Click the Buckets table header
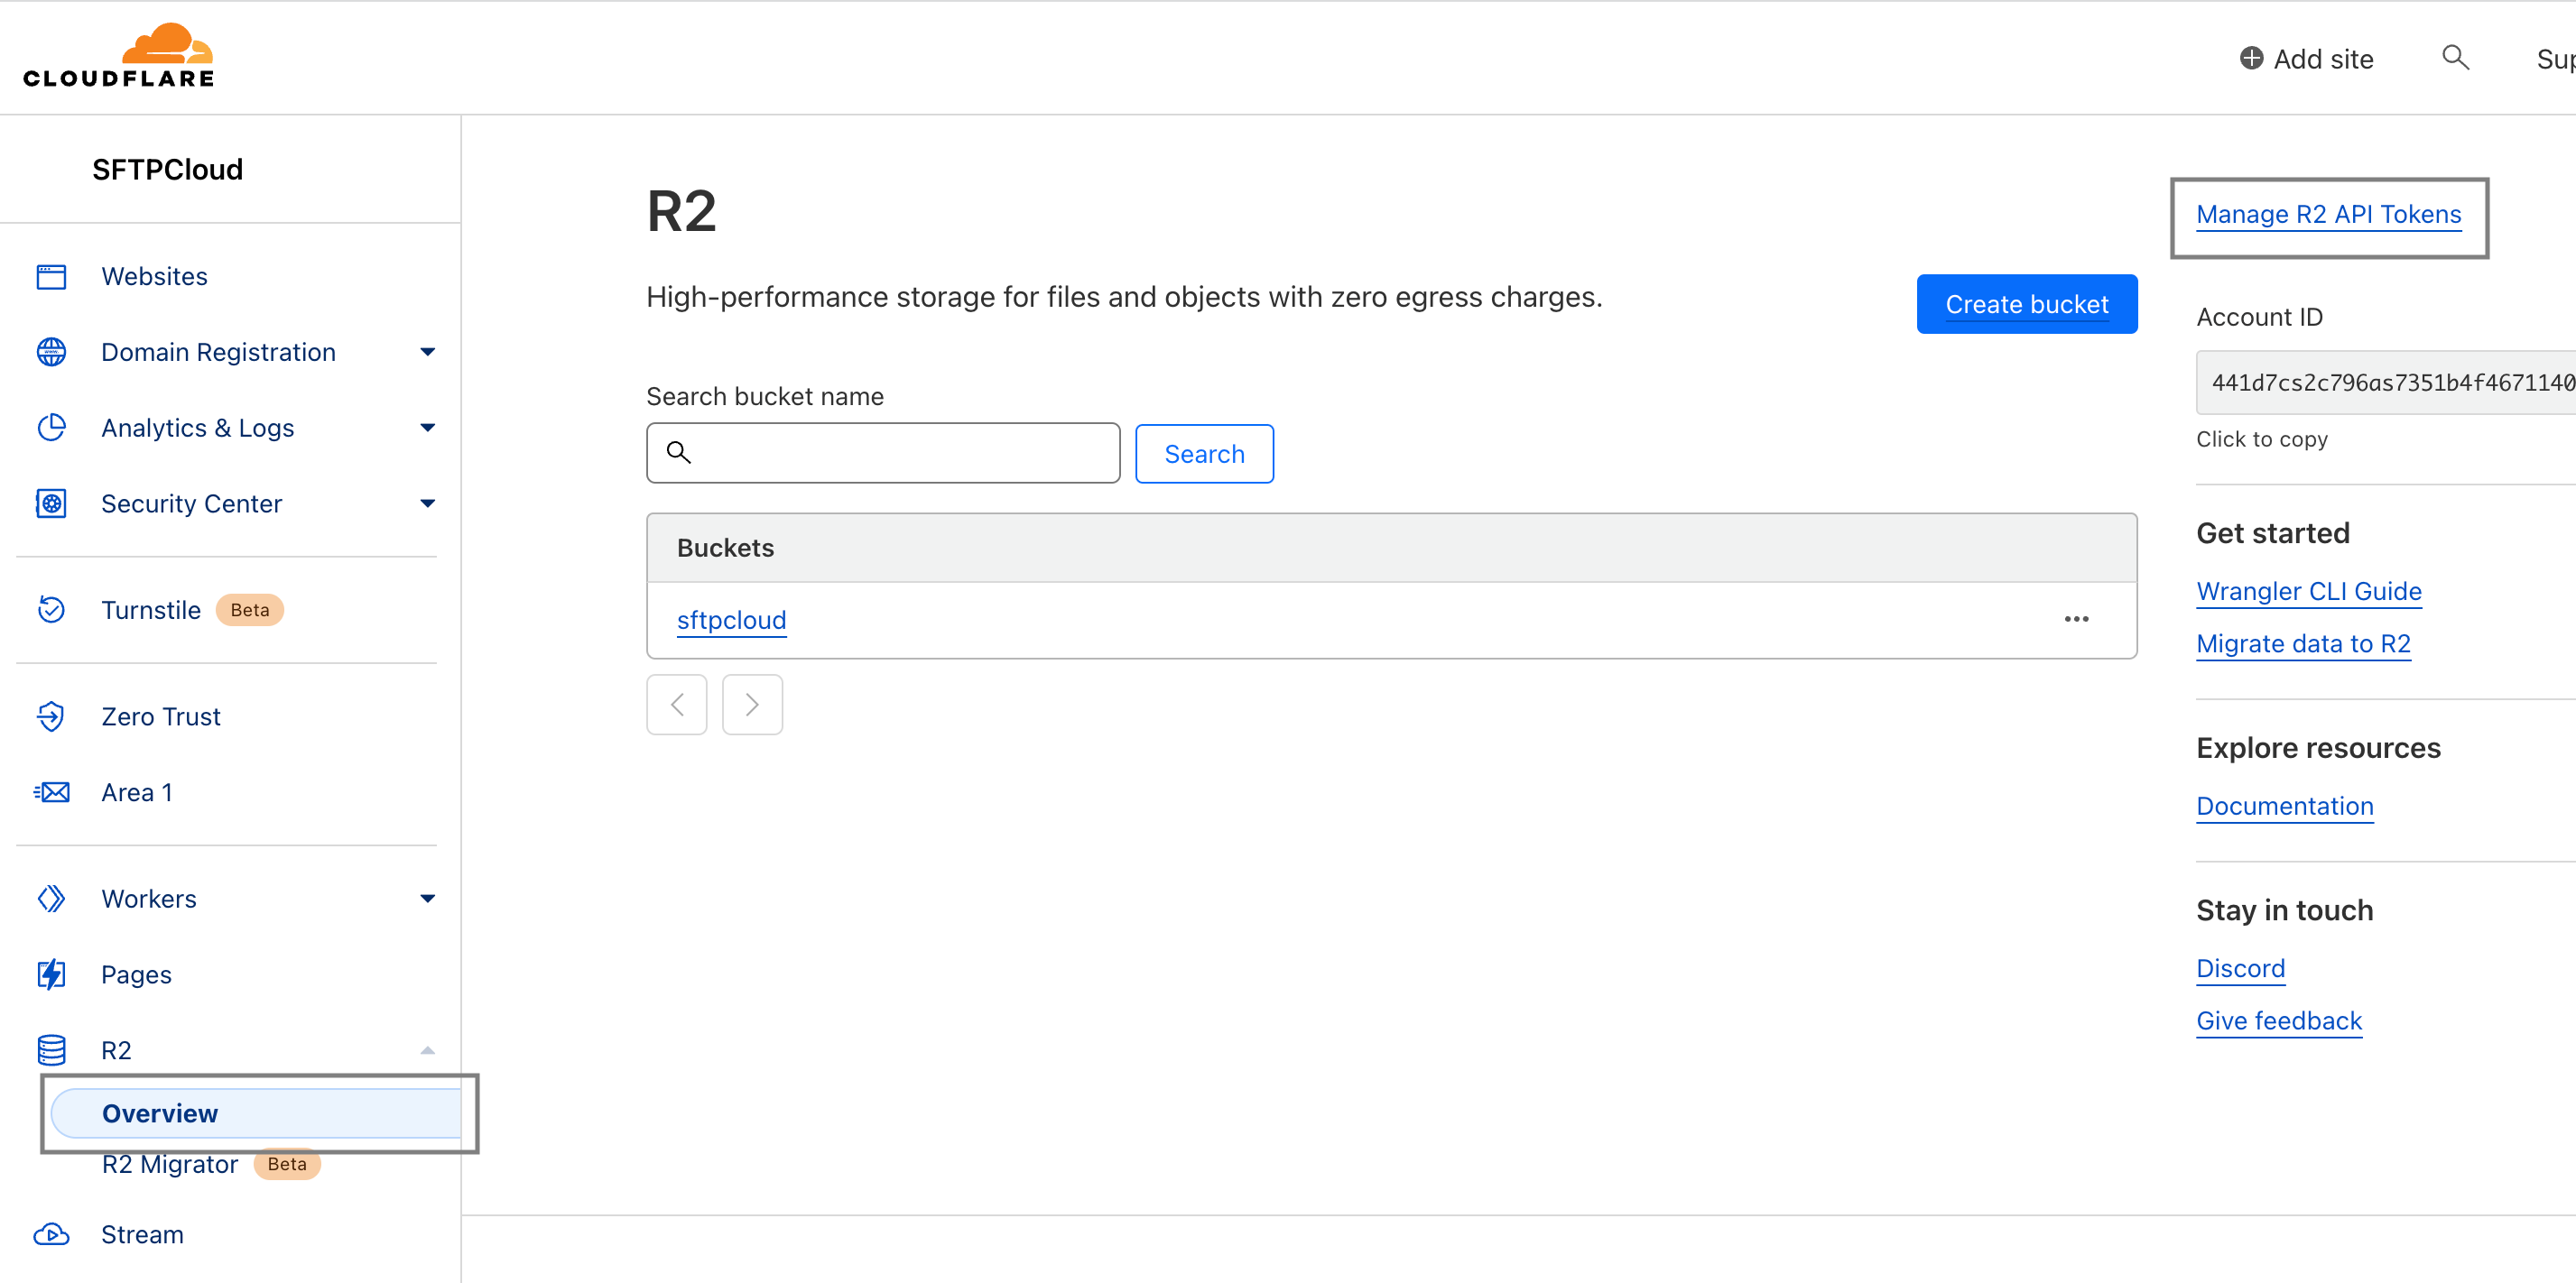The height and width of the screenshot is (1283, 2576). 1391,548
